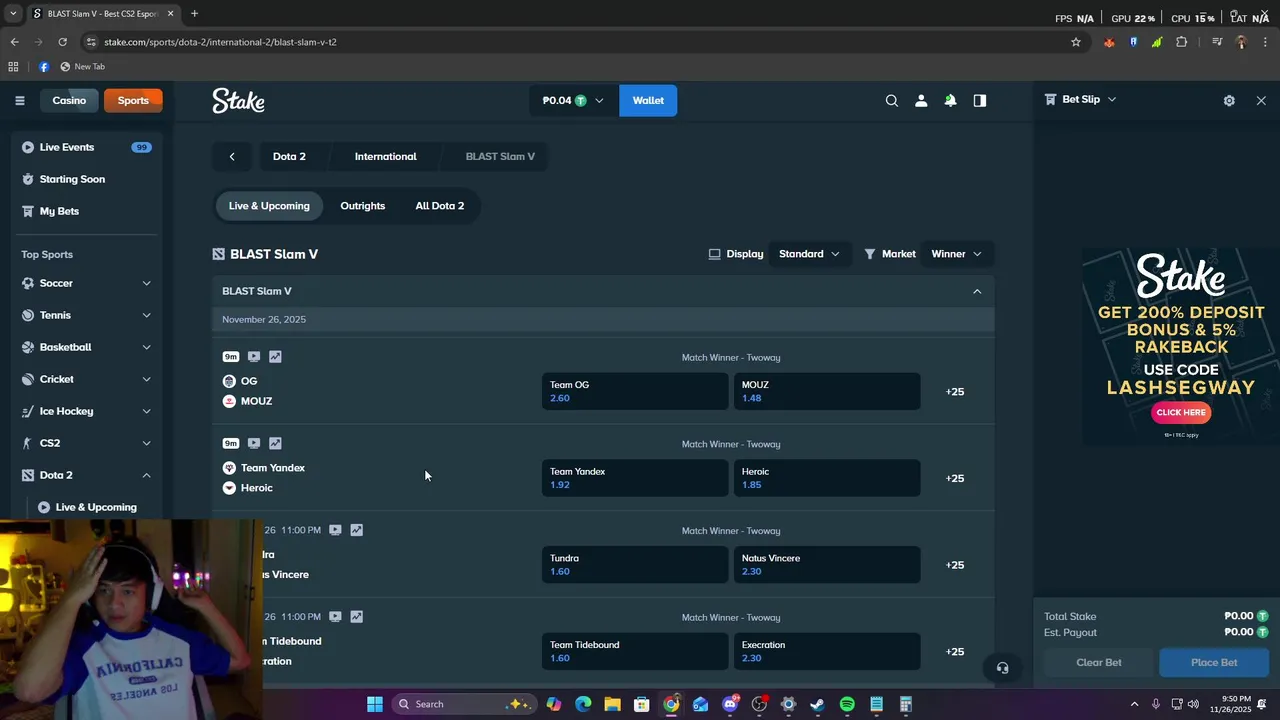Bet on MOUZ at 1.48

pos(827,391)
